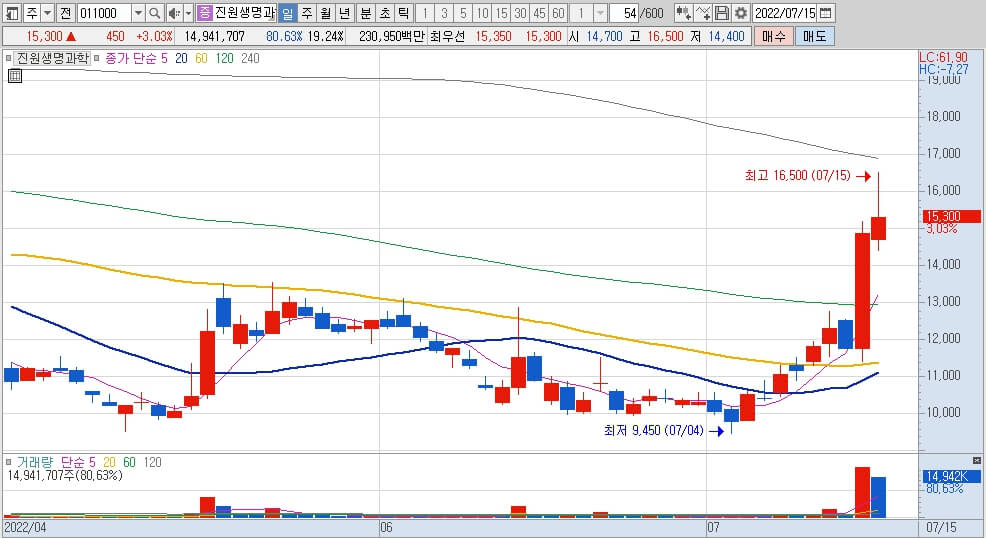
Task: Click the add candlestick indicator icon
Action: tap(684, 13)
